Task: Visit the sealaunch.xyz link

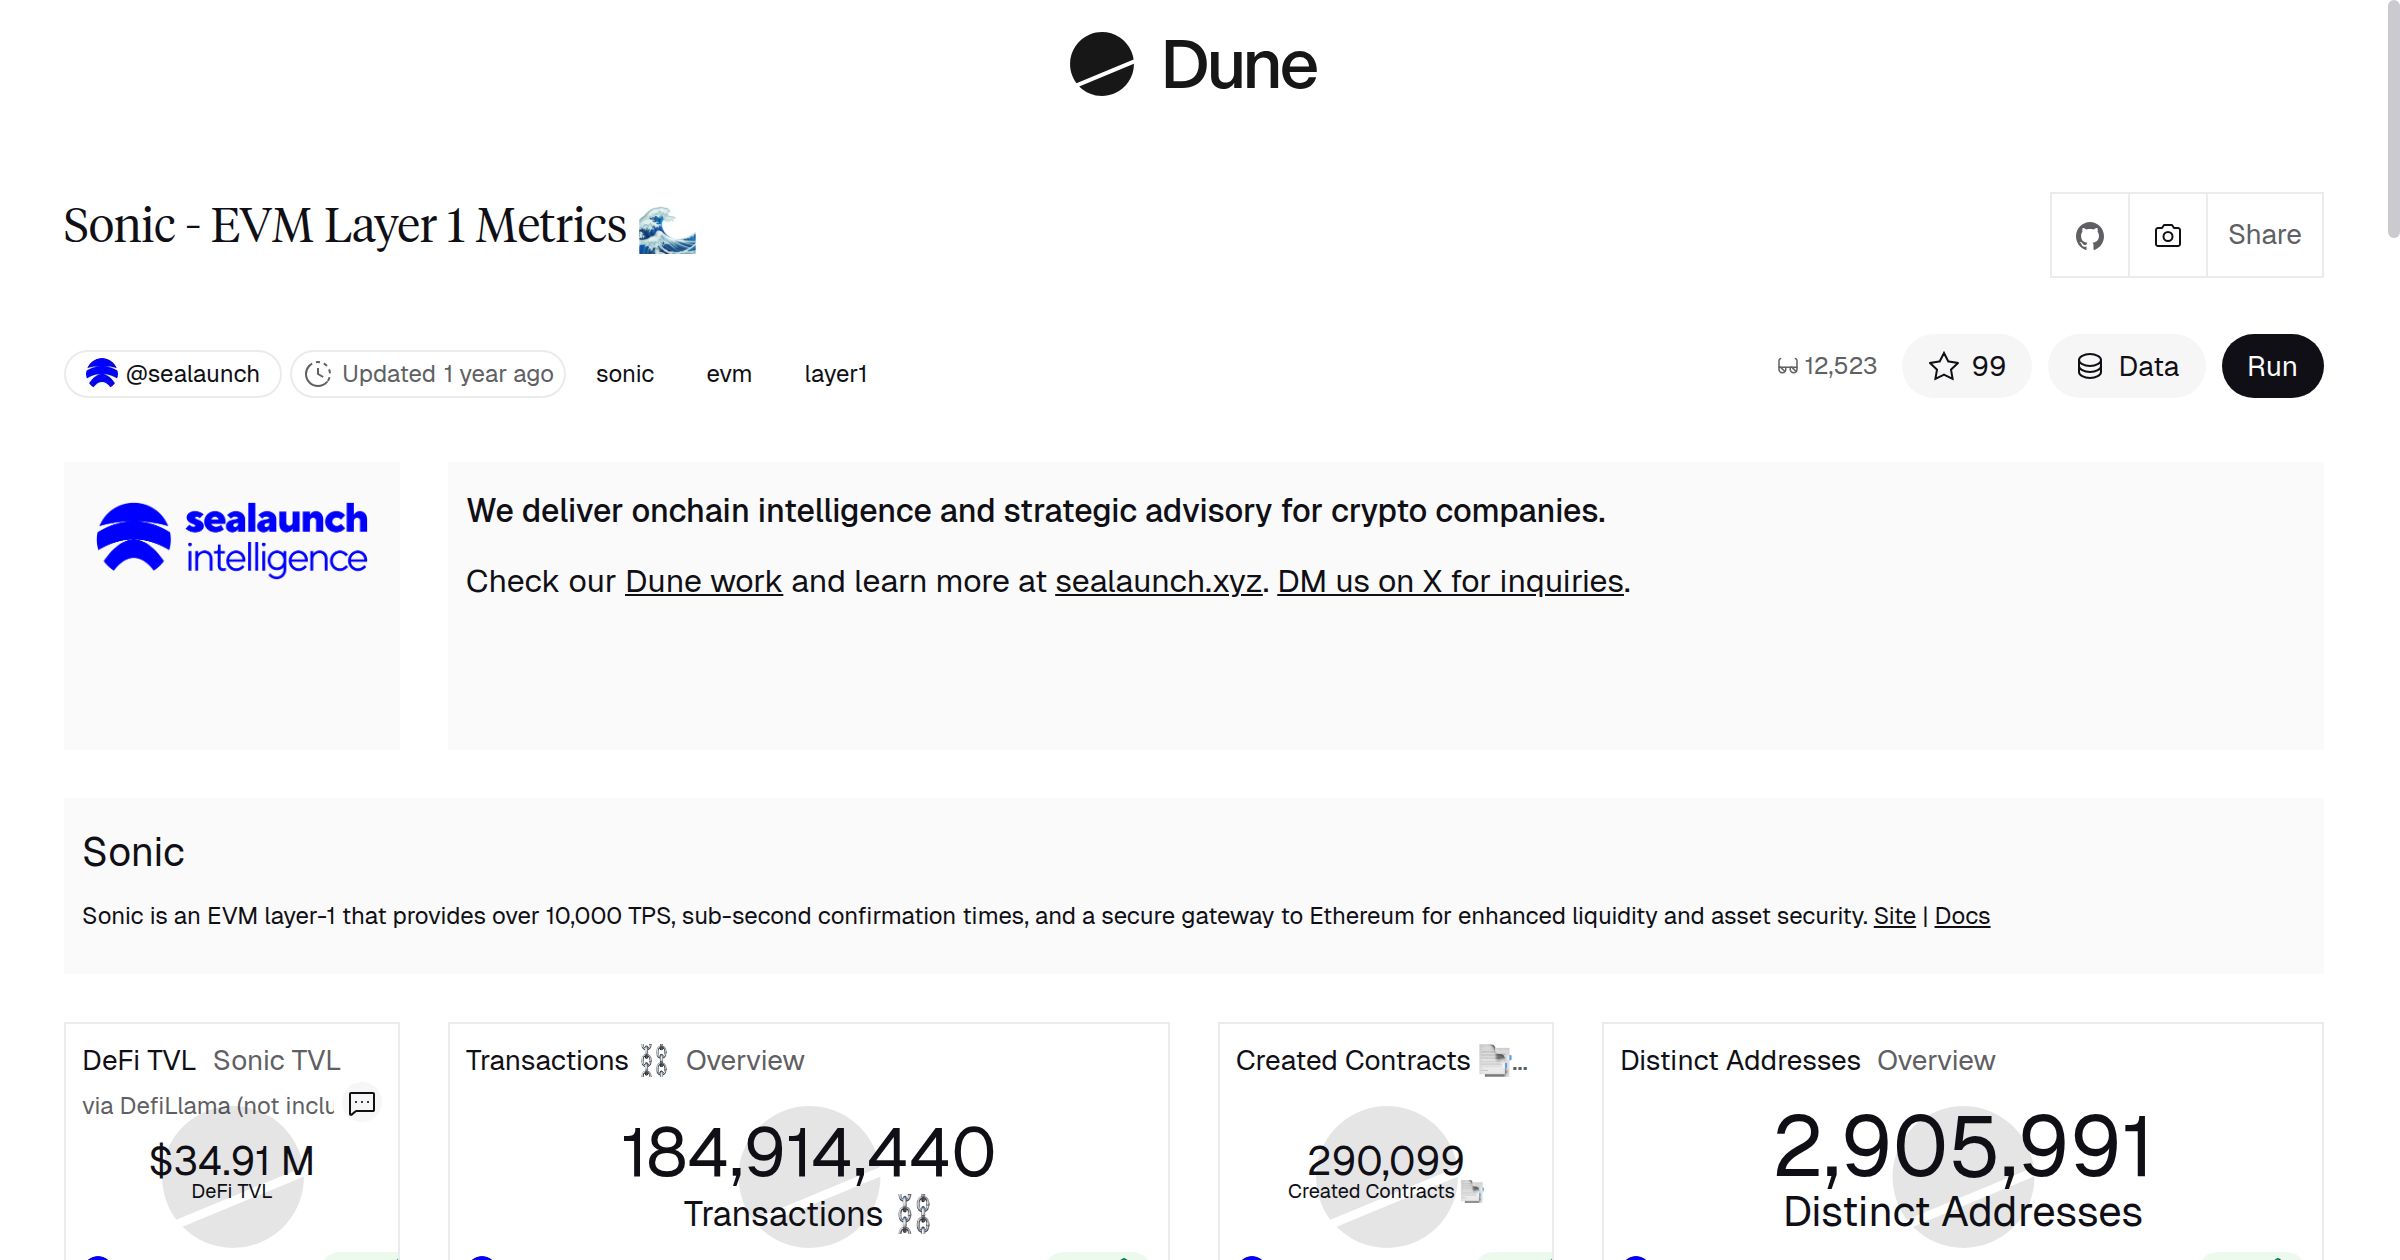Action: click(x=1158, y=581)
